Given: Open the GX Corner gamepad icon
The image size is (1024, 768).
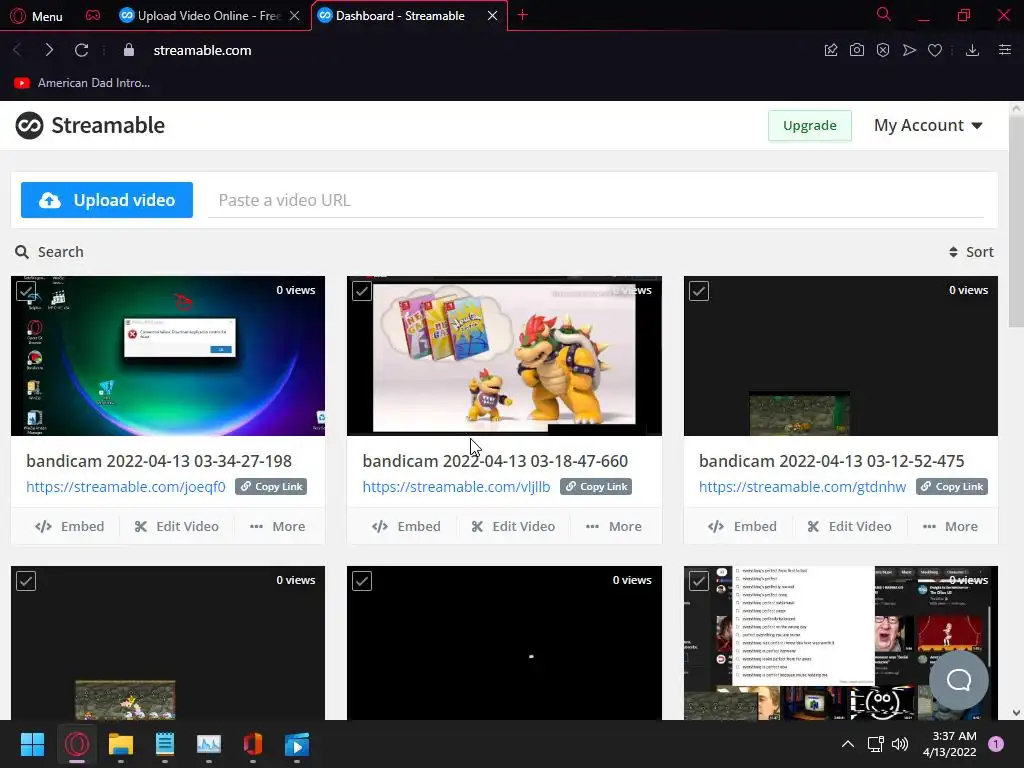Looking at the screenshot, I should [93, 15].
